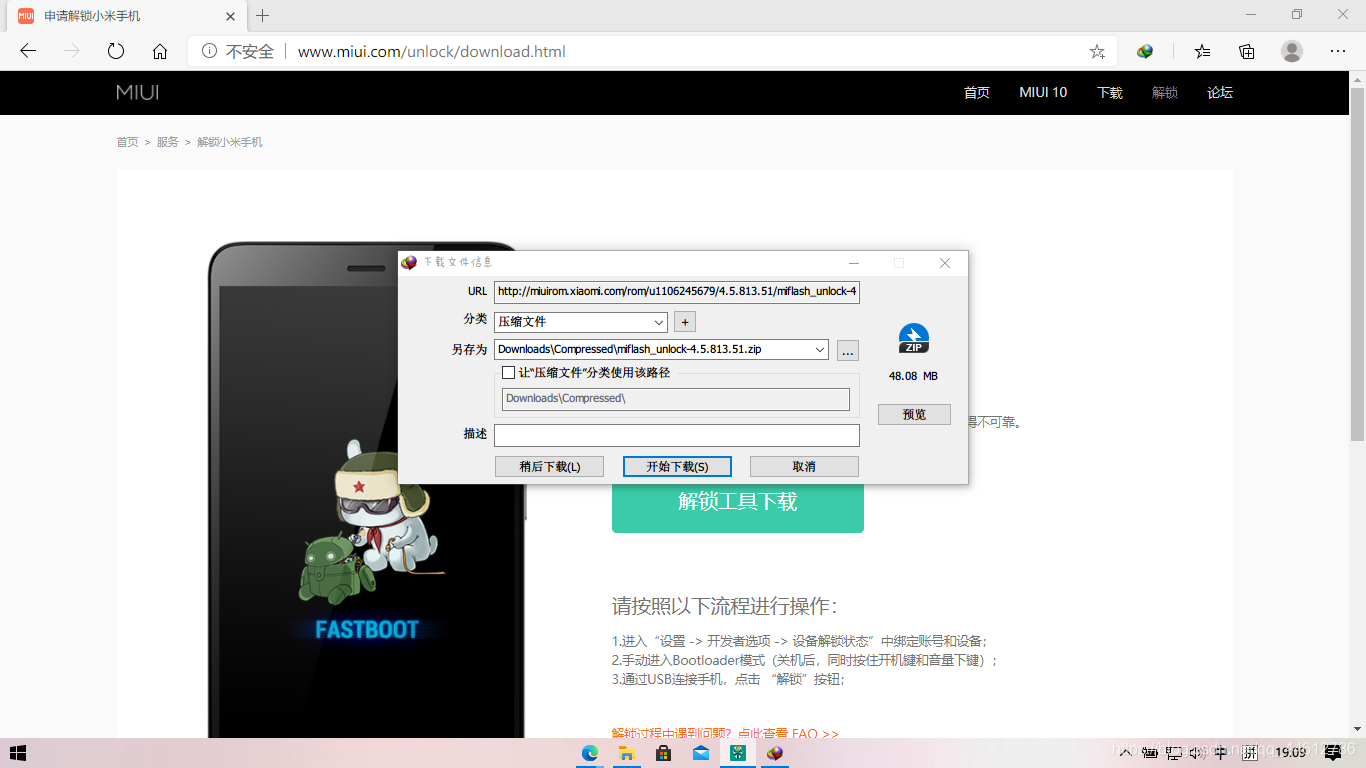This screenshot has width=1366, height=768.
Task: Click the 48.08 MB file size text
Action: coord(913,376)
